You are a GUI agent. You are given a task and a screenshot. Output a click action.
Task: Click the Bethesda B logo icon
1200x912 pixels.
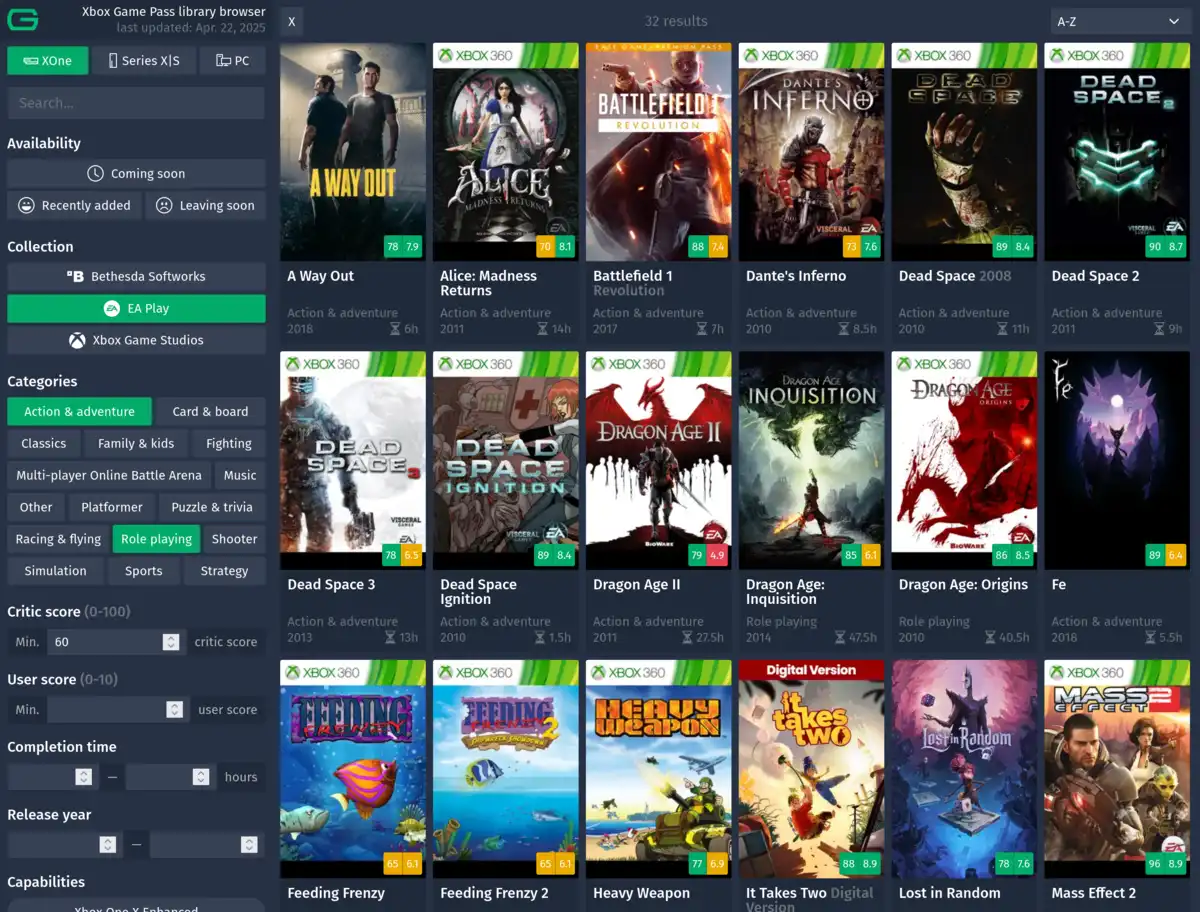[x=76, y=277]
